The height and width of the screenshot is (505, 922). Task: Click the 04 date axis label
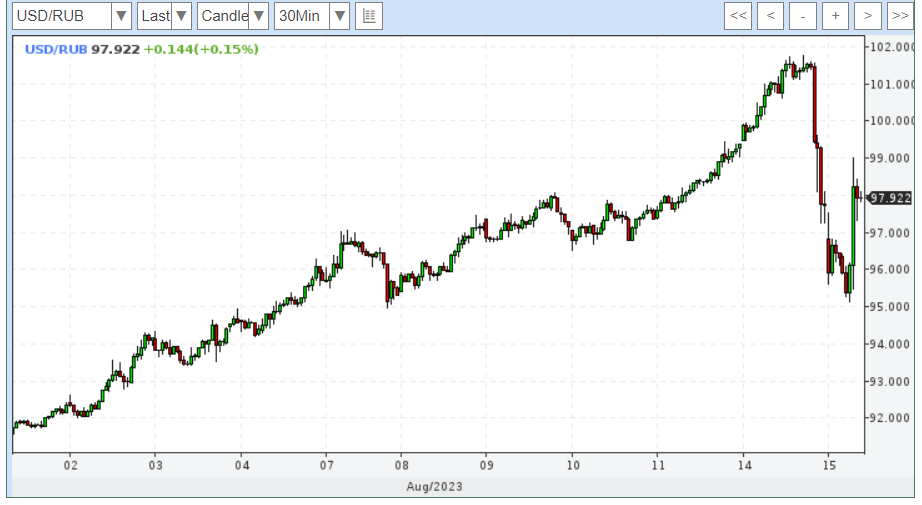coord(242,466)
